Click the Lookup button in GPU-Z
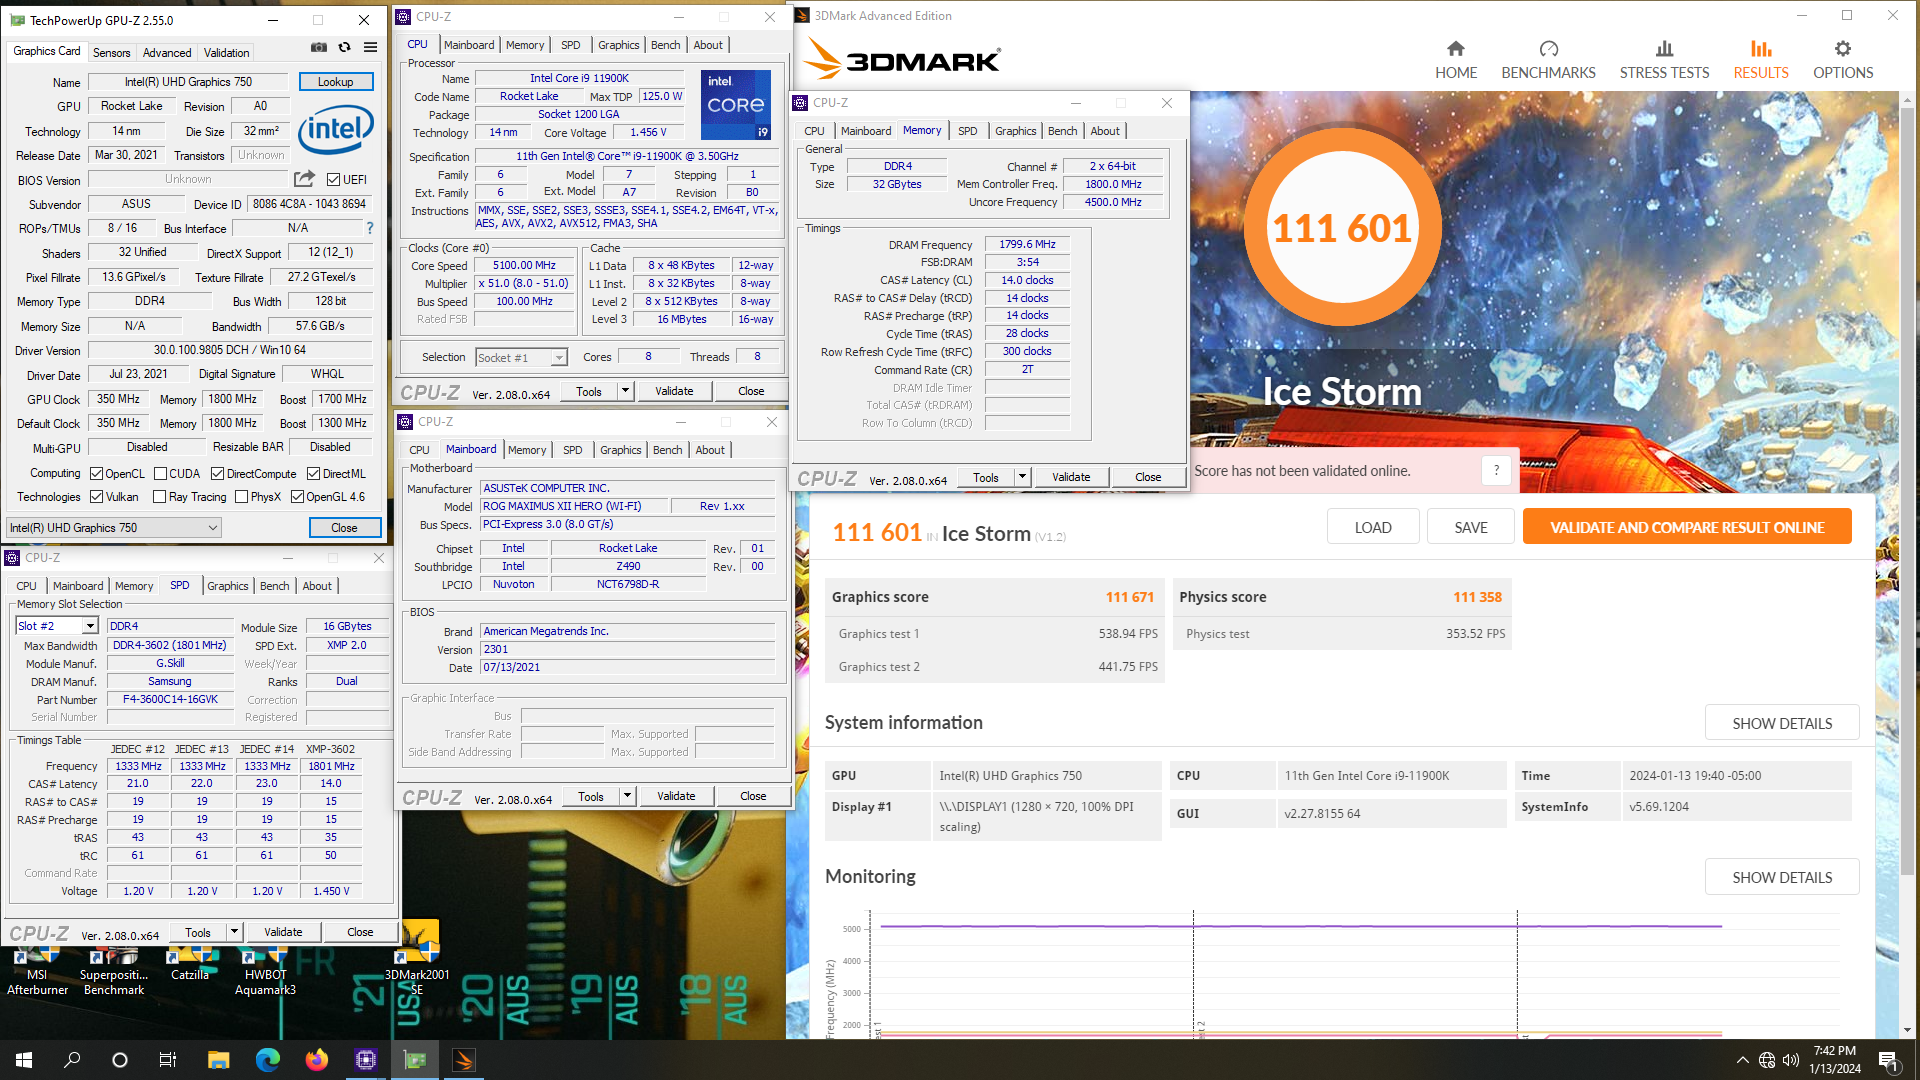The width and height of the screenshot is (1920, 1080). tap(336, 82)
